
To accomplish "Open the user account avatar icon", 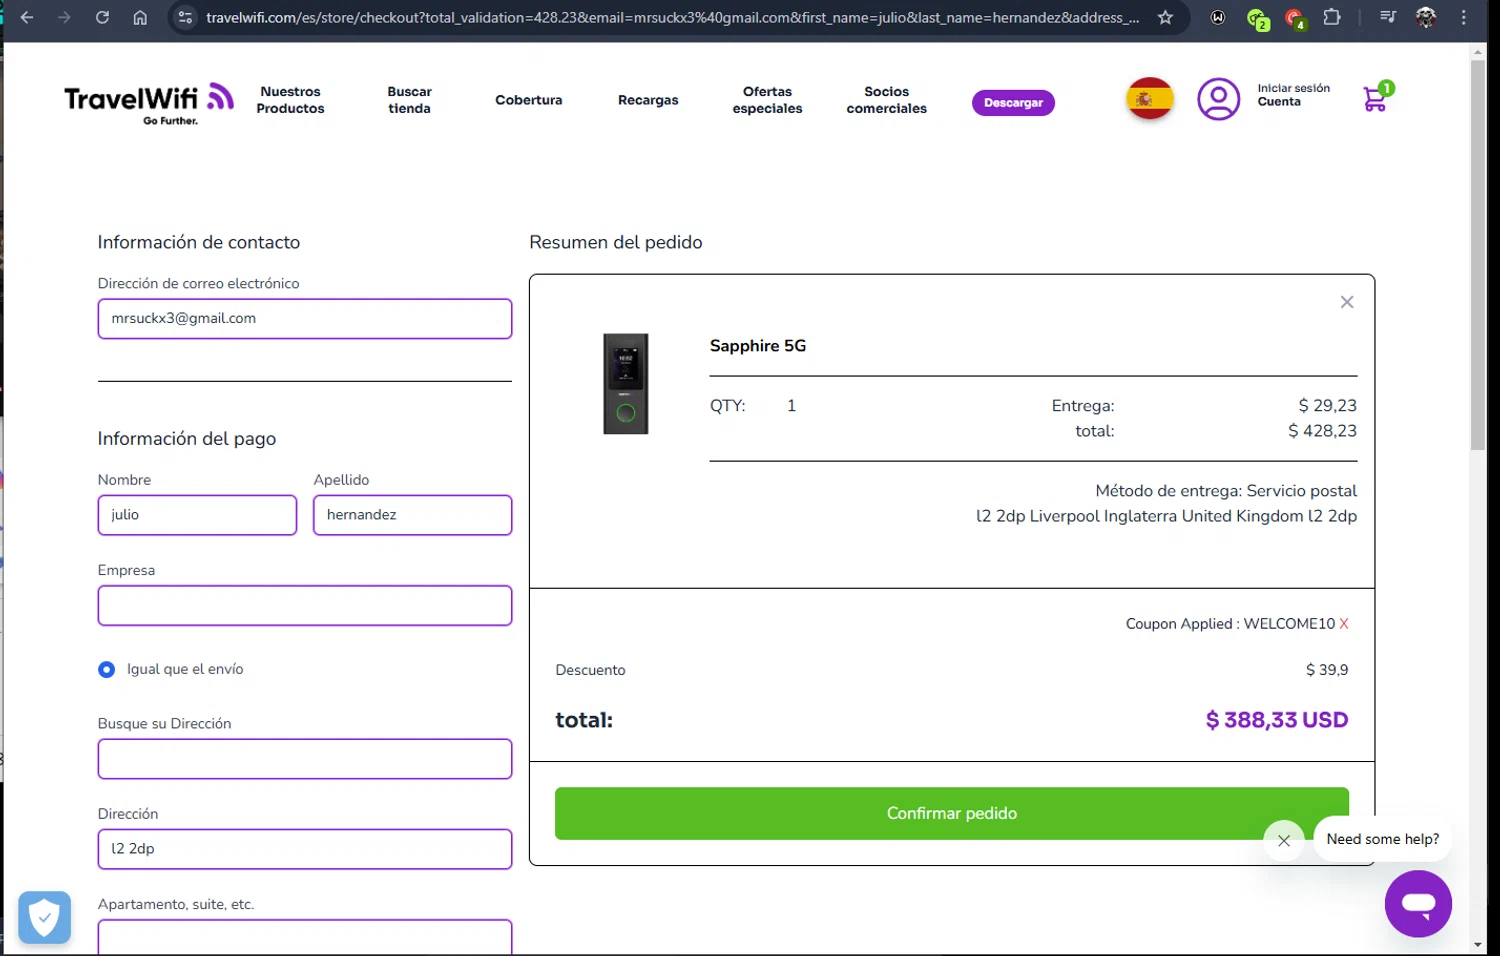I will click(x=1218, y=100).
